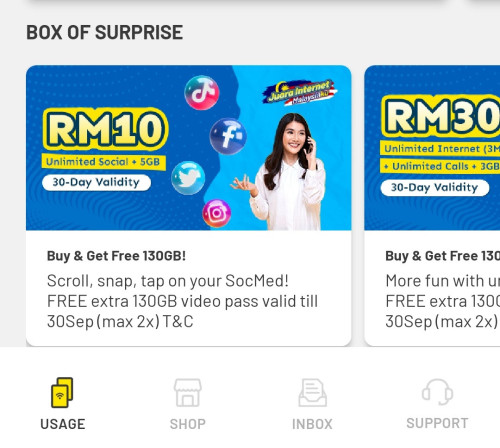
Task: Open the Inbox tray icon
Action: click(312, 393)
